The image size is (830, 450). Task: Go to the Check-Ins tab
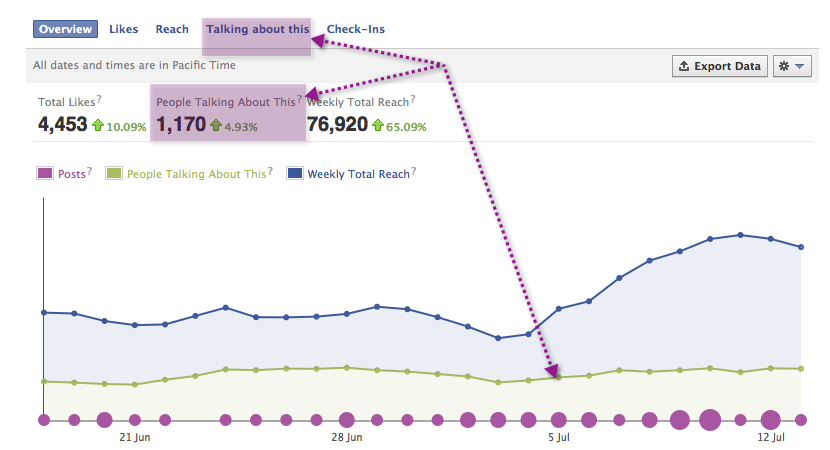coord(355,29)
